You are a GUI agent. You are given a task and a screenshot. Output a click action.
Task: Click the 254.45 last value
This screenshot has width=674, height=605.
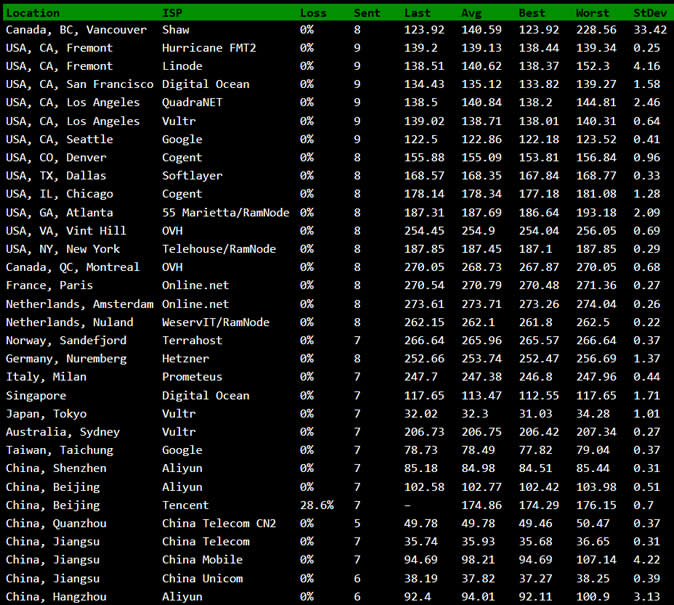click(424, 230)
